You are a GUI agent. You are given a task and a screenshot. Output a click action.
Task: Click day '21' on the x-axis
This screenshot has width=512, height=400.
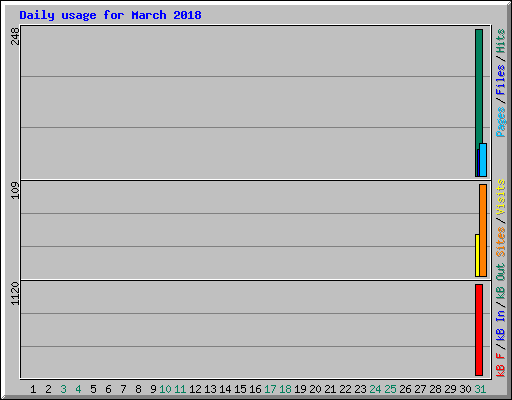330,389
